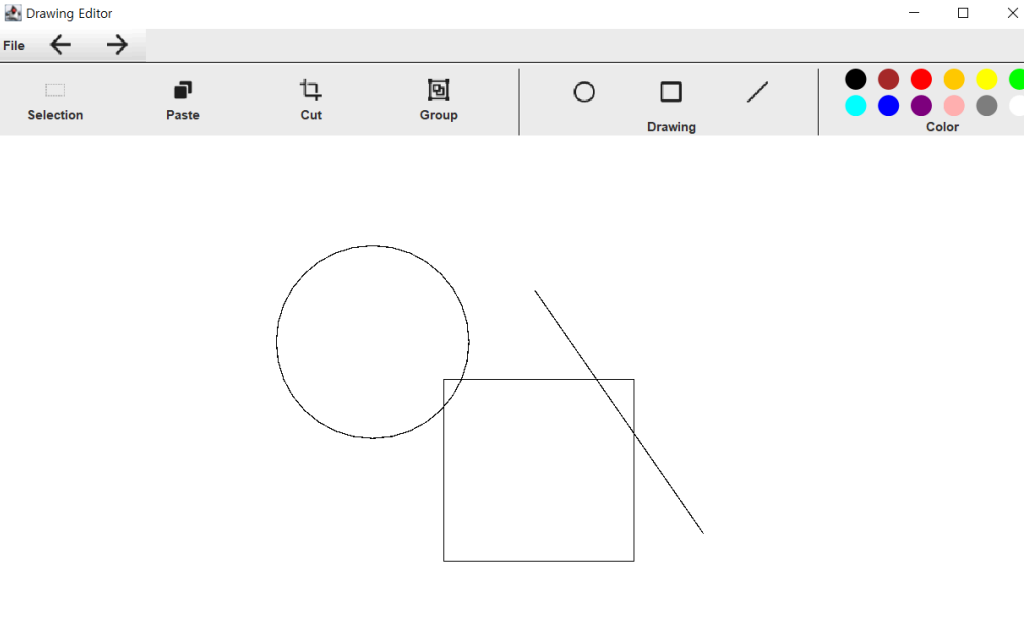
Task: Select the circle drawing tool
Action: (x=584, y=92)
